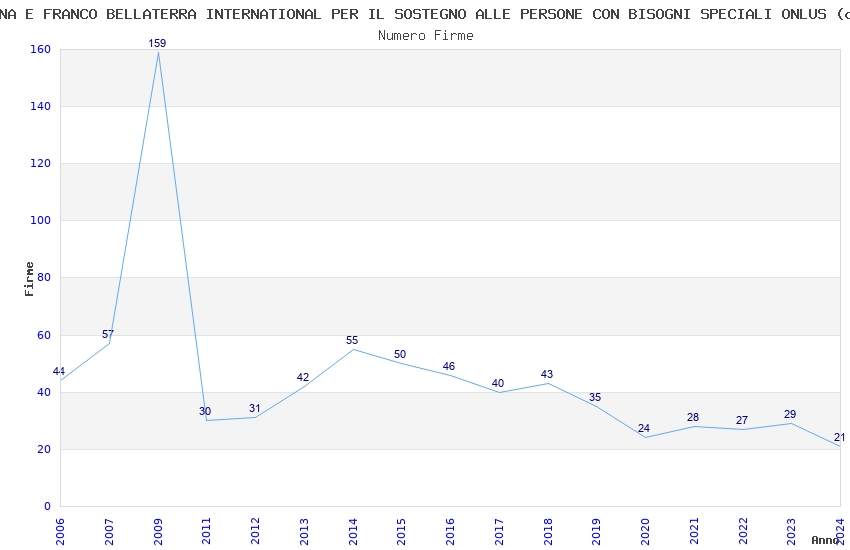The height and width of the screenshot is (550, 850).
Task: Click the y-axis tick label 40
Action: pyautogui.click(x=43, y=392)
